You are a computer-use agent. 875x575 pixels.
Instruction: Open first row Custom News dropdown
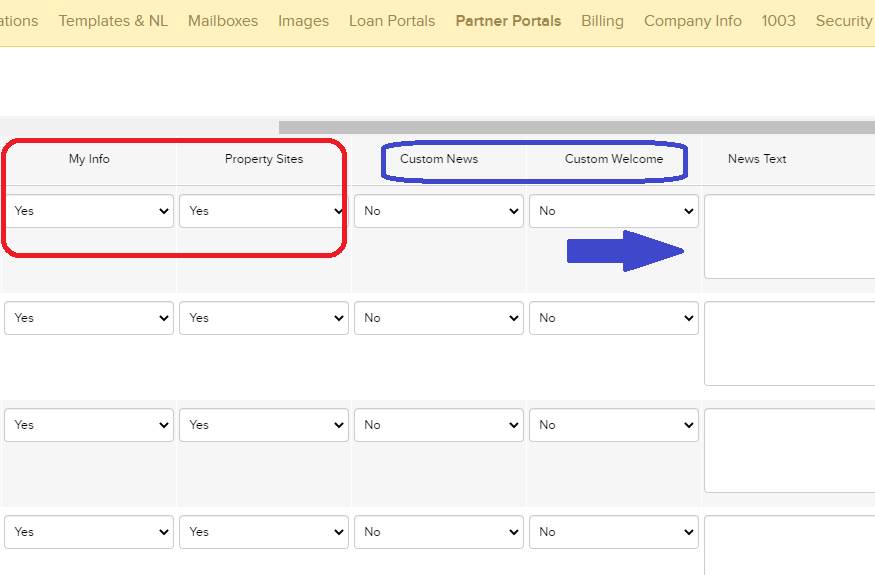(439, 211)
